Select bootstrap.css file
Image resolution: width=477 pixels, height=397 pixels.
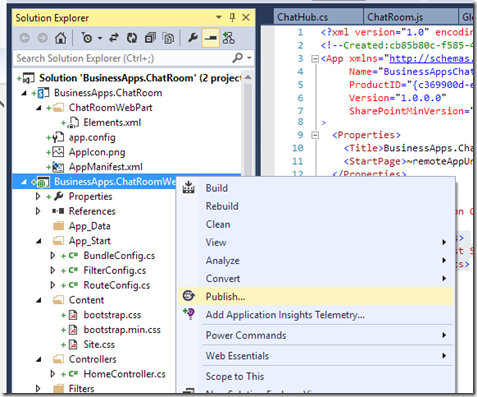[112, 315]
